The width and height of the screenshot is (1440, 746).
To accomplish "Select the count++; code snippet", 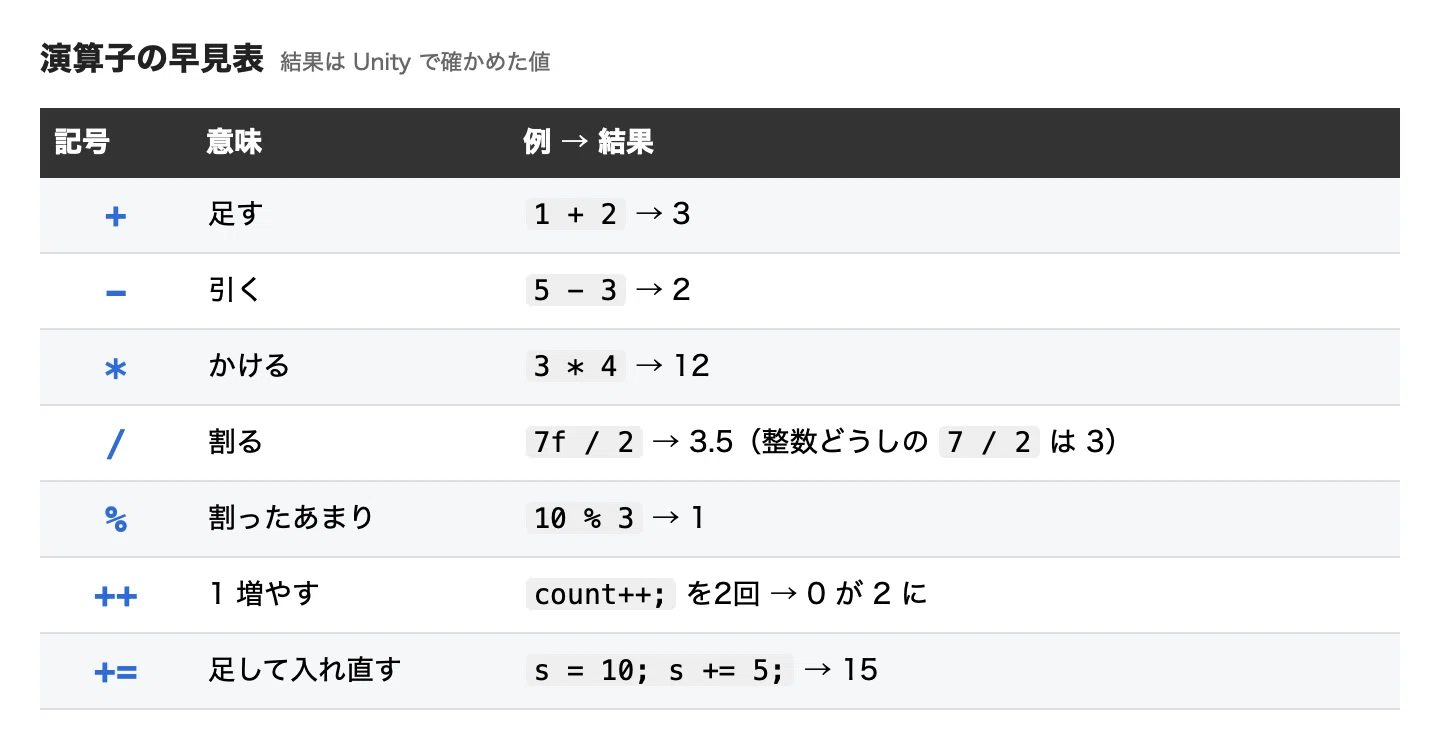I will (602, 594).
